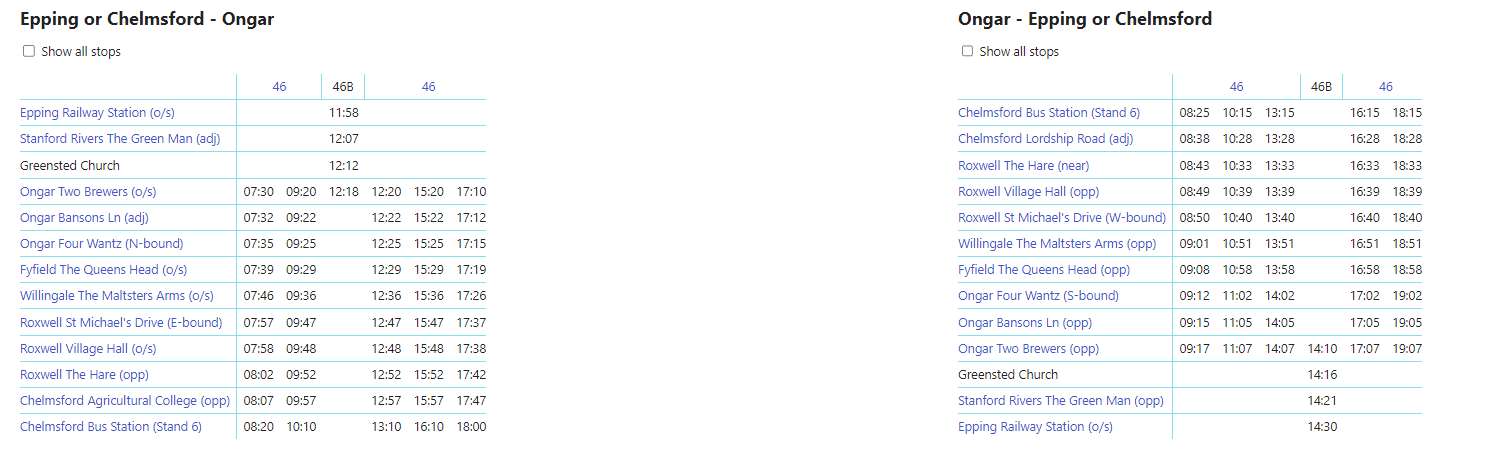Click Roxwell The Hare (opp) stop link

coord(83,374)
